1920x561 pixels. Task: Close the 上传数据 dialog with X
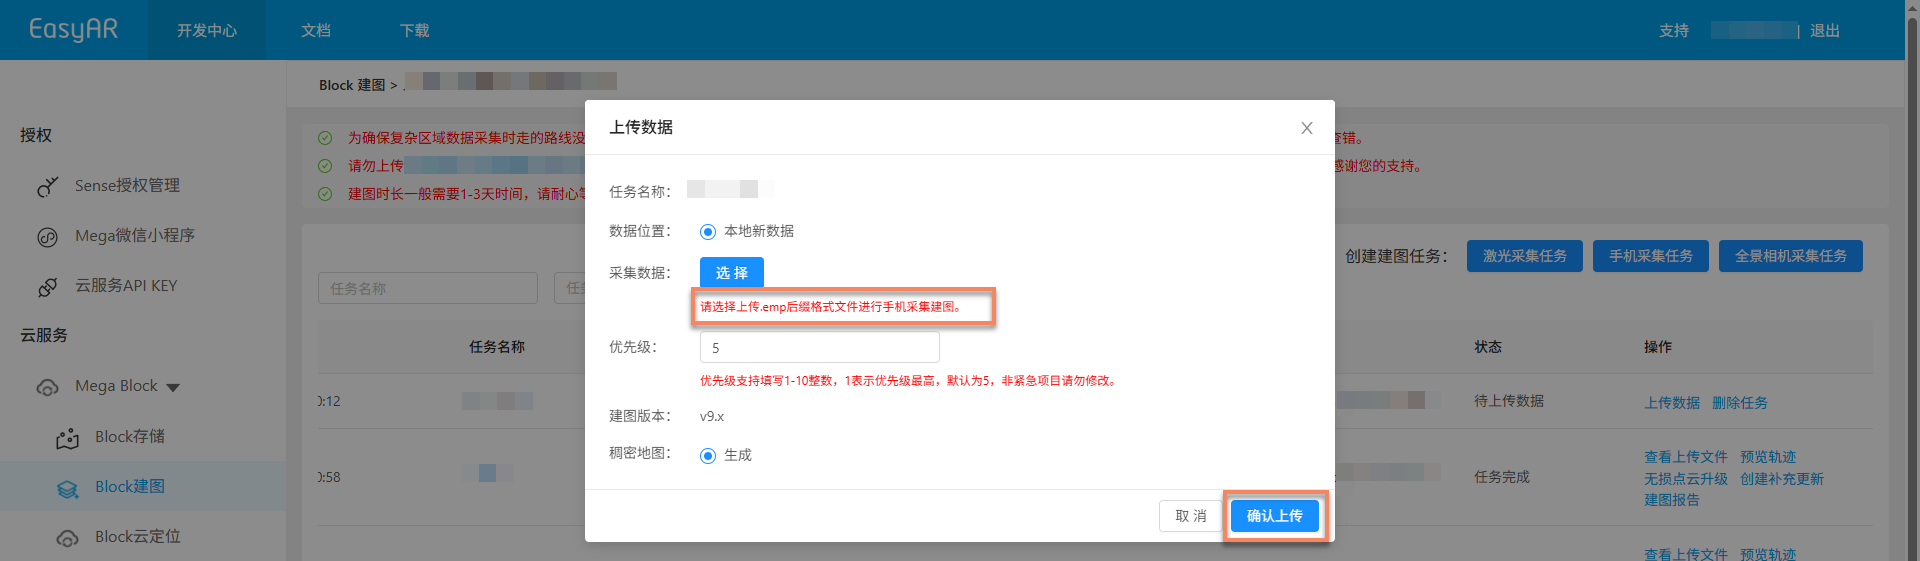[1306, 128]
